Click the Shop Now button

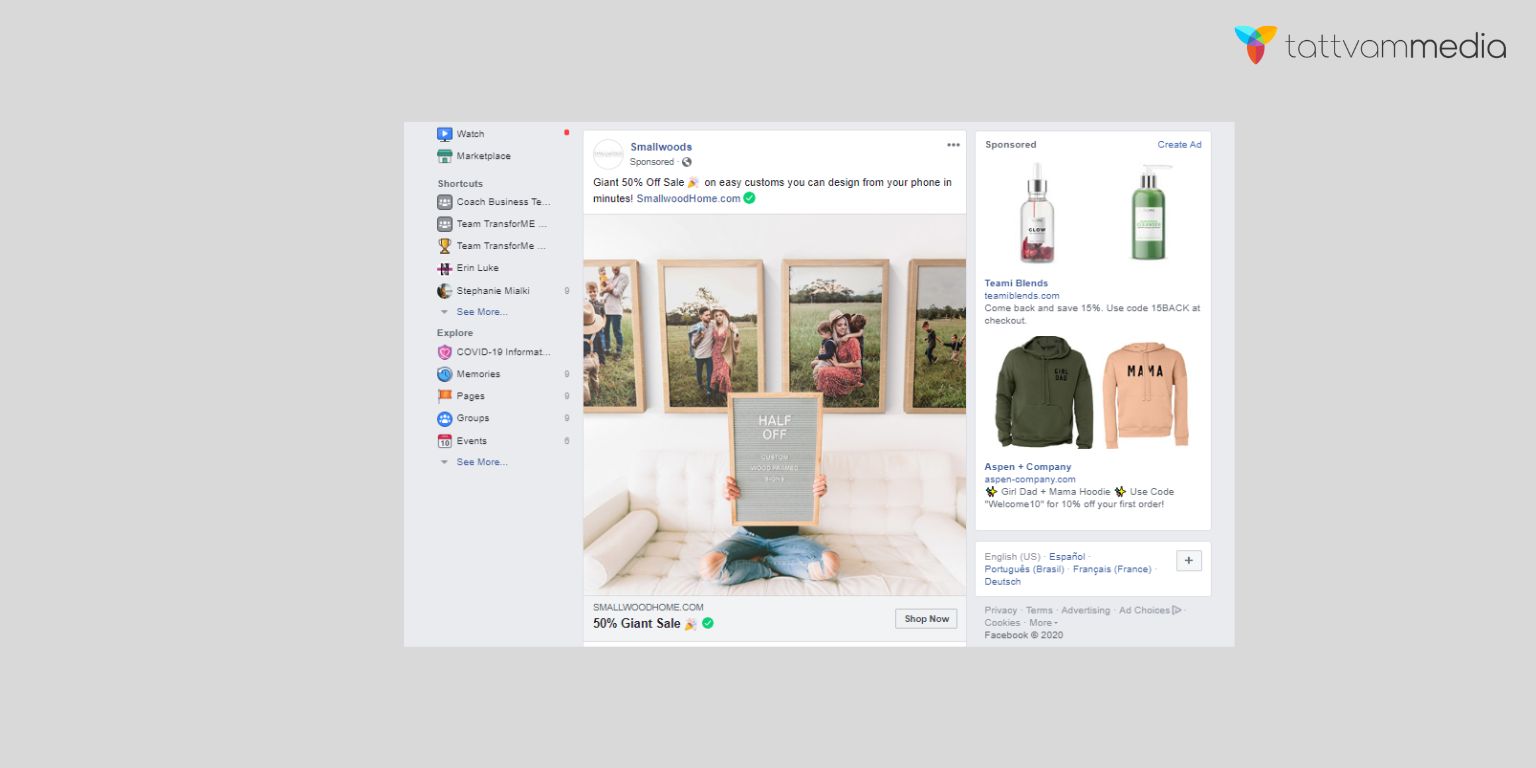(x=926, y=619)
